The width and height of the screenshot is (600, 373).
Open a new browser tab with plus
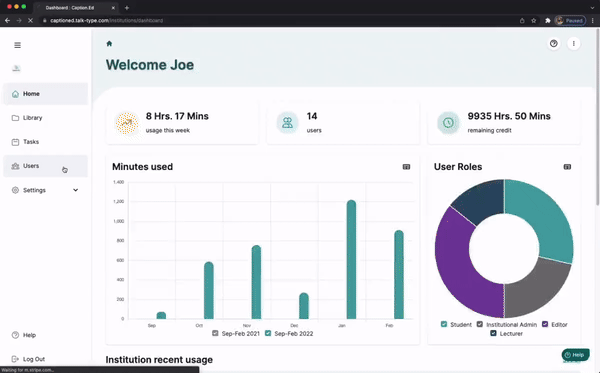(127, 8)
